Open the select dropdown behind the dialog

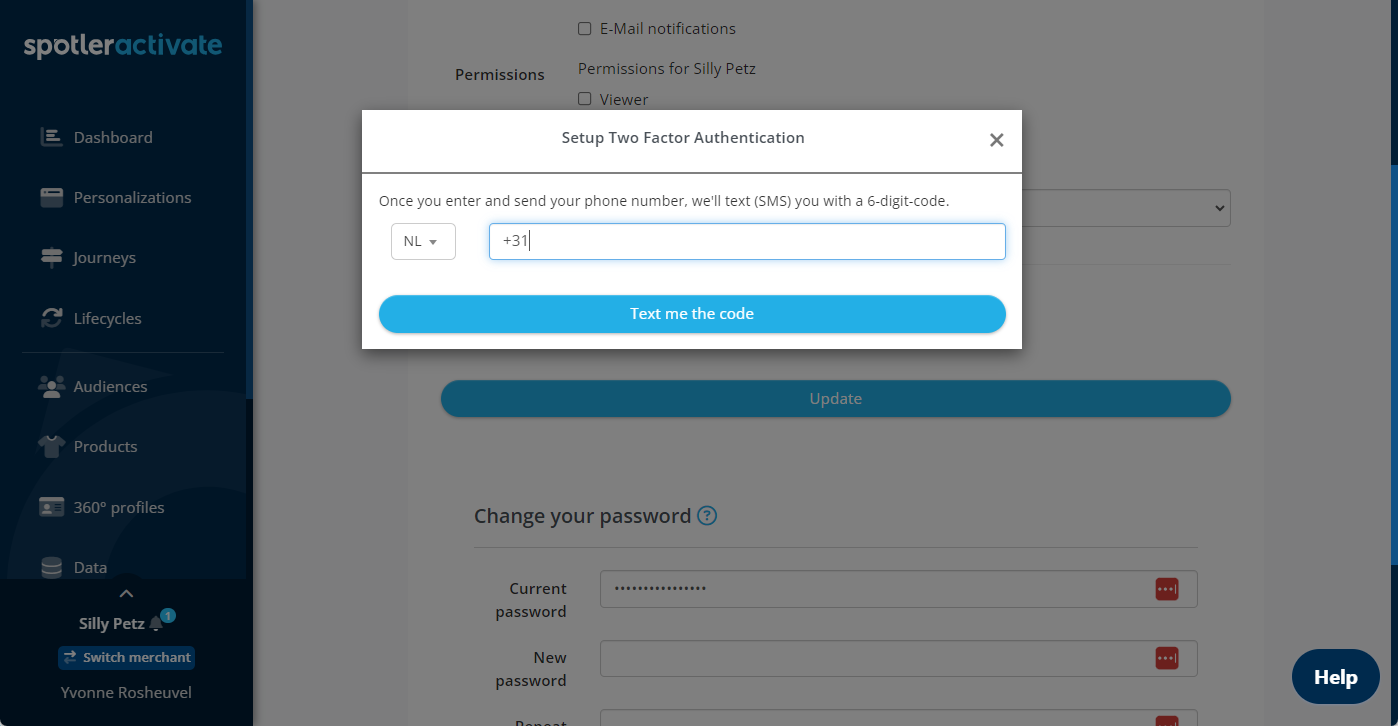(1127, 208)
